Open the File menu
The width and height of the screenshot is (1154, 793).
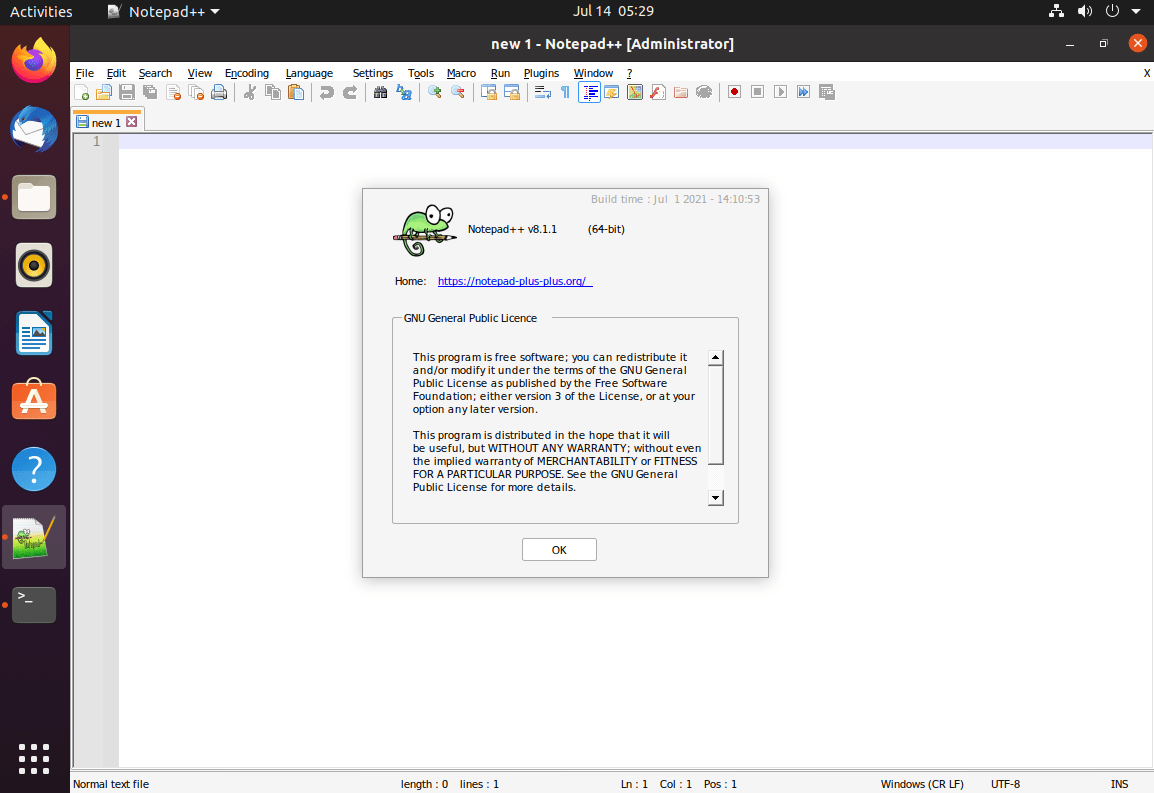pos(85,73)
